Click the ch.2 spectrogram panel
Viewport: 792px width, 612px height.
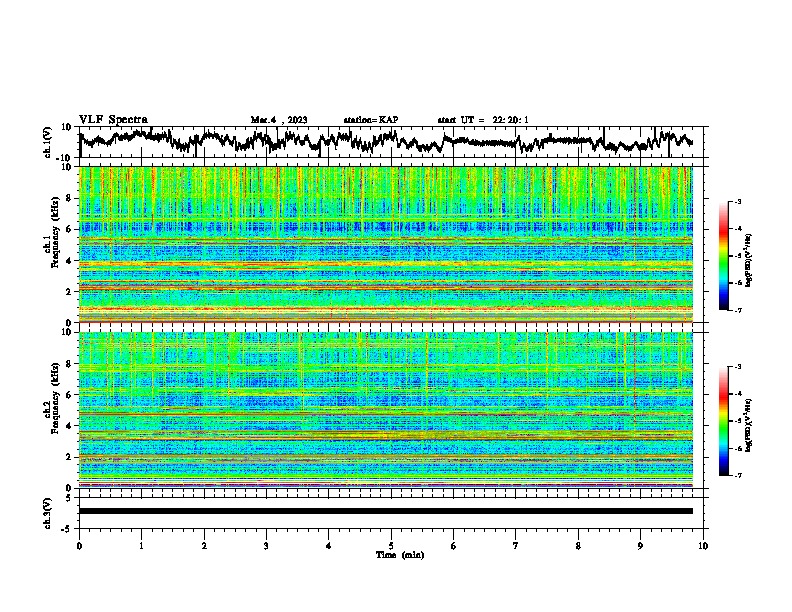[386, 410]
